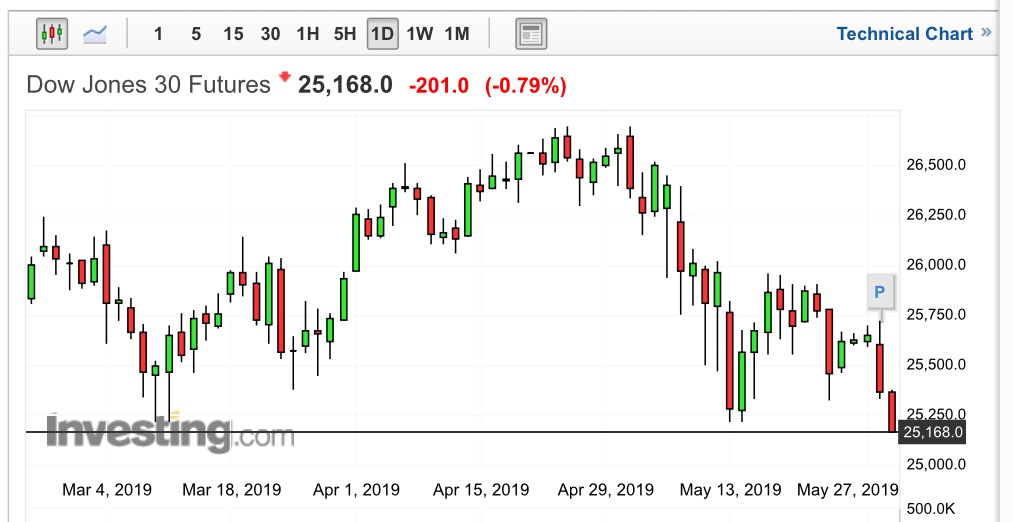Open the Technical Chart link

pos(904,34)
